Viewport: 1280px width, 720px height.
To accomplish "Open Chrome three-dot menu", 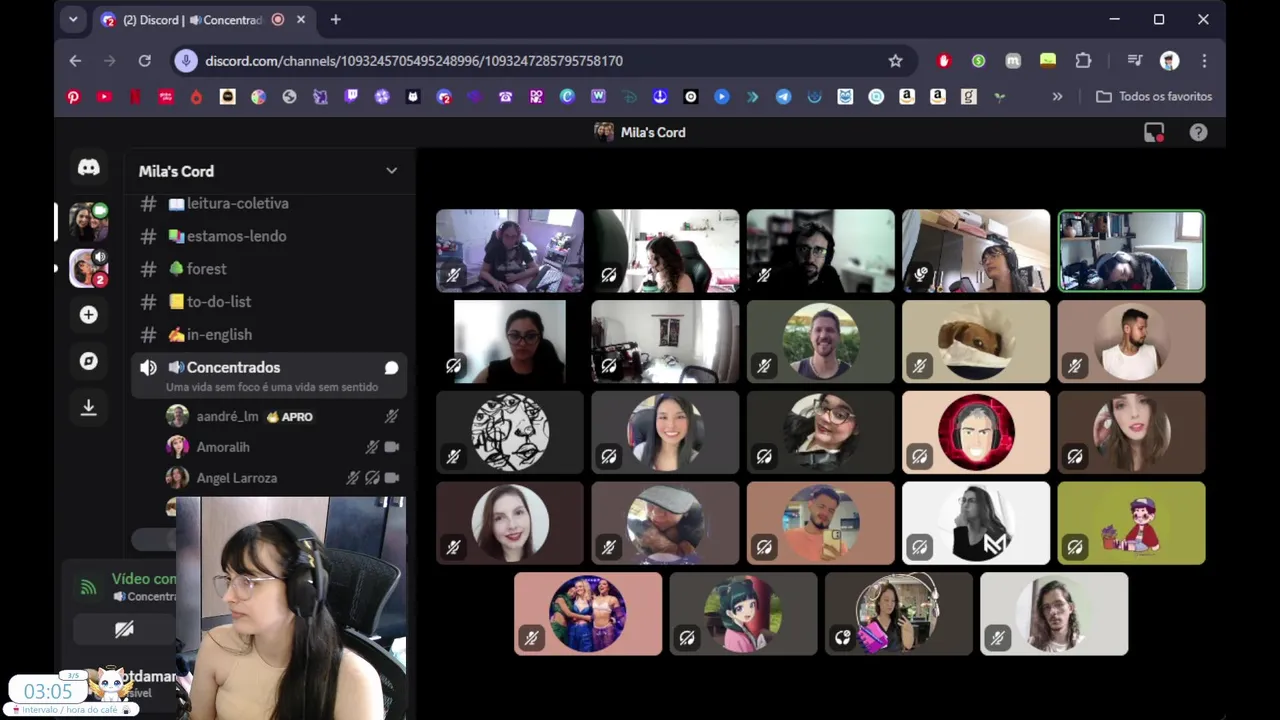I will pos(1204,61).
